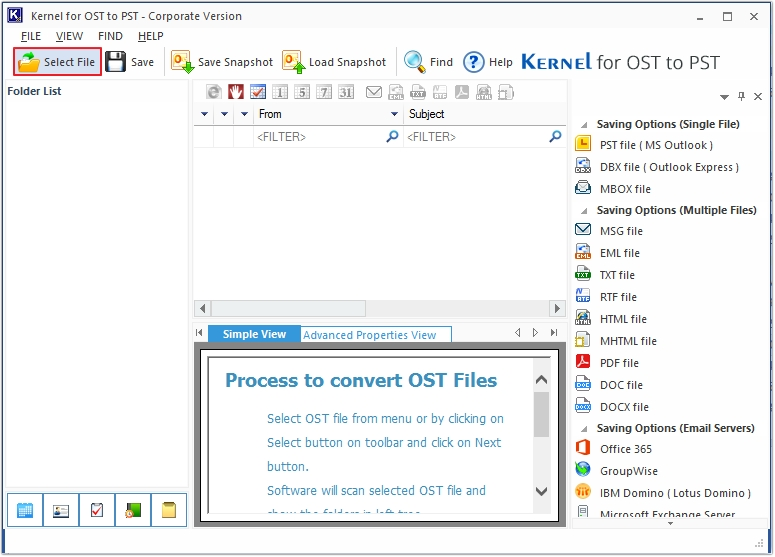This screenshot has width=775, height=557.
Task: Click the From column filter field
Action: [328, 136]
